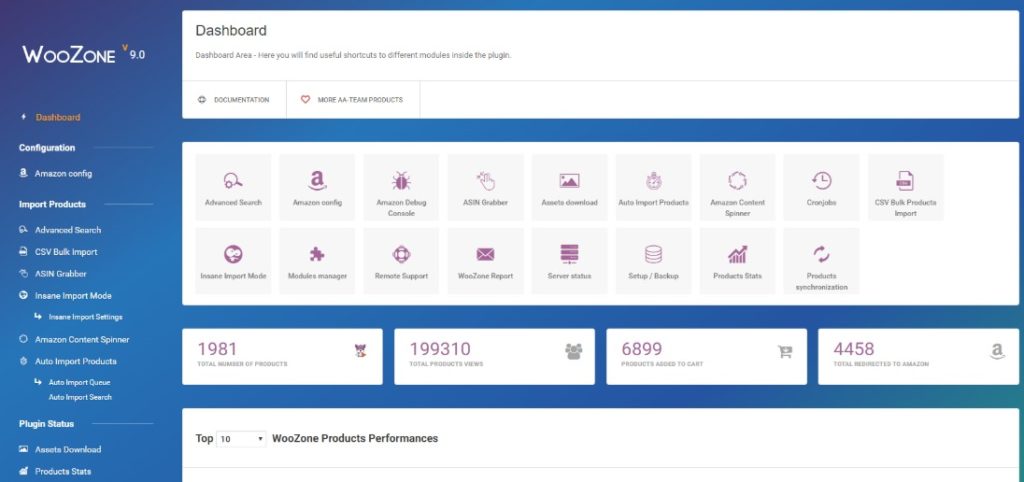Open CSV Bulk Import sidebar item
This screenshot has width=1024, height=482.
pos(66,252)
